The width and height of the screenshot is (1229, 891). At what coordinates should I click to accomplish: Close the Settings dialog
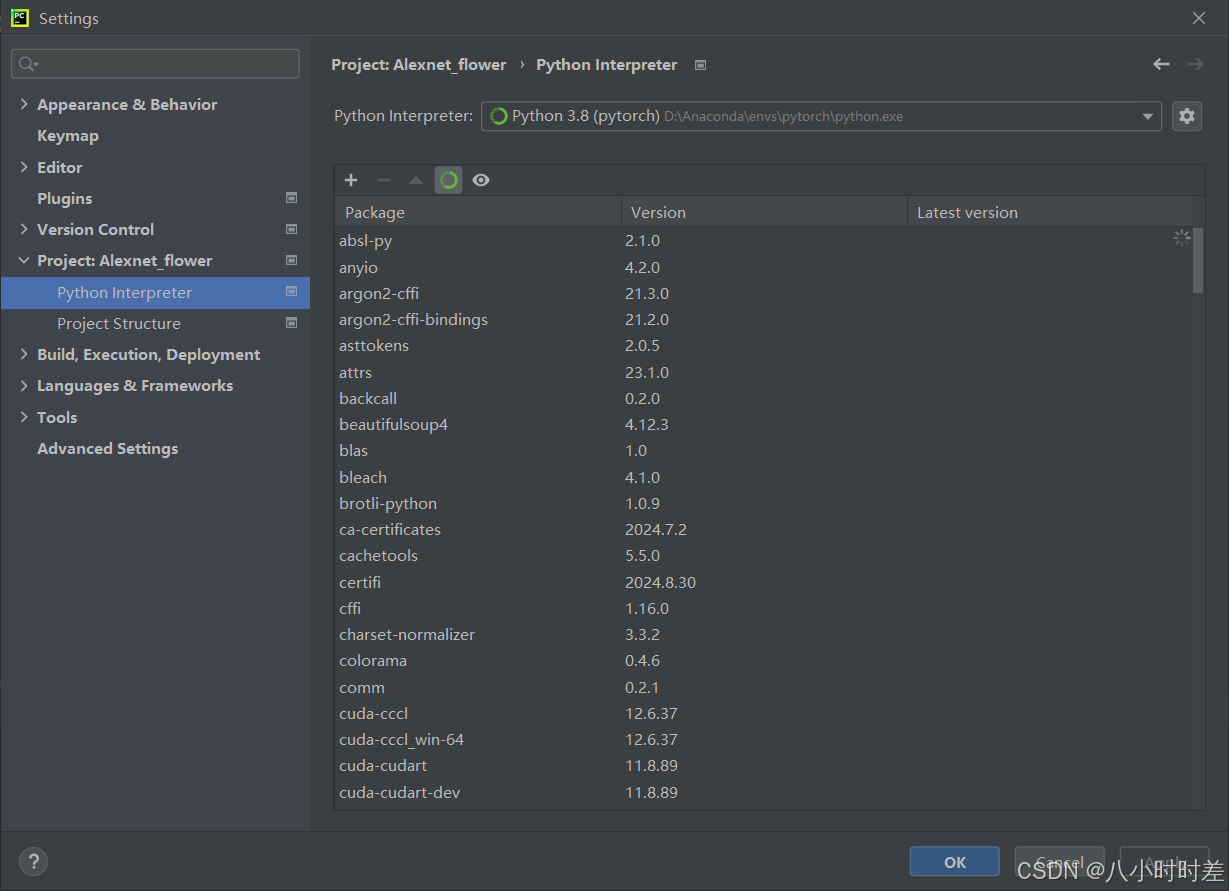click(x=1199, y=18)
